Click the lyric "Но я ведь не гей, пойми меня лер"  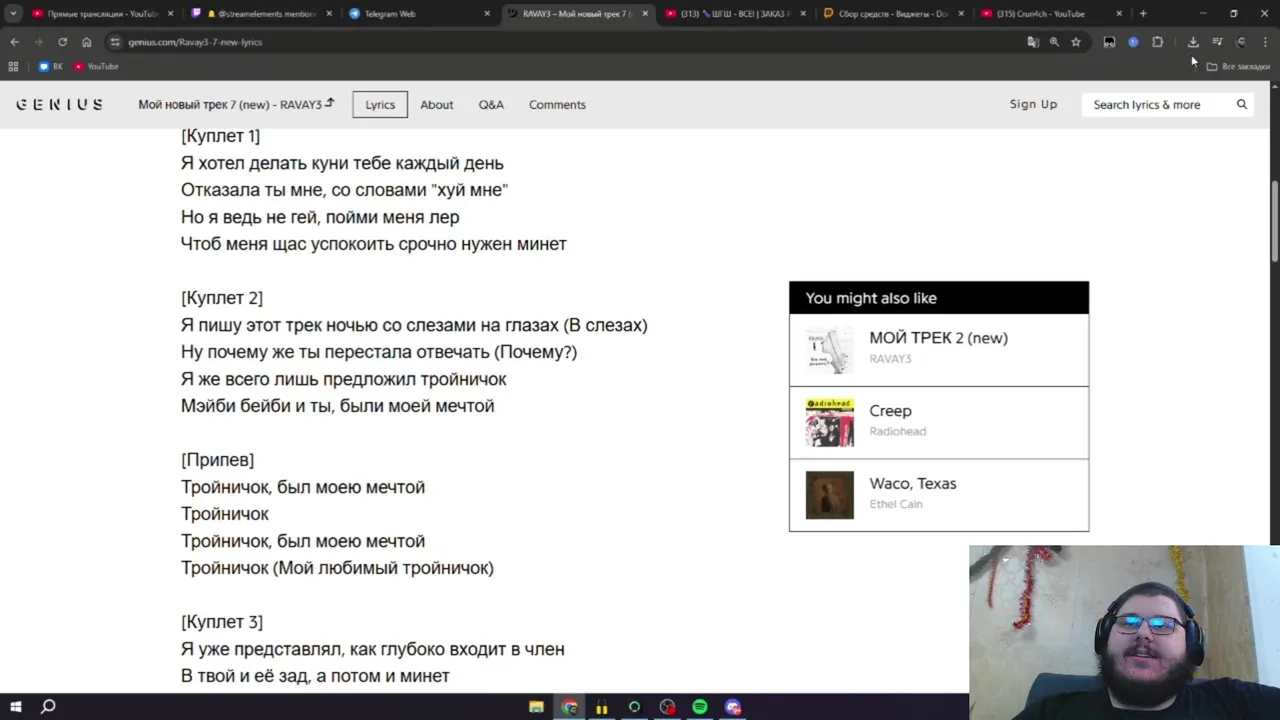320,217
